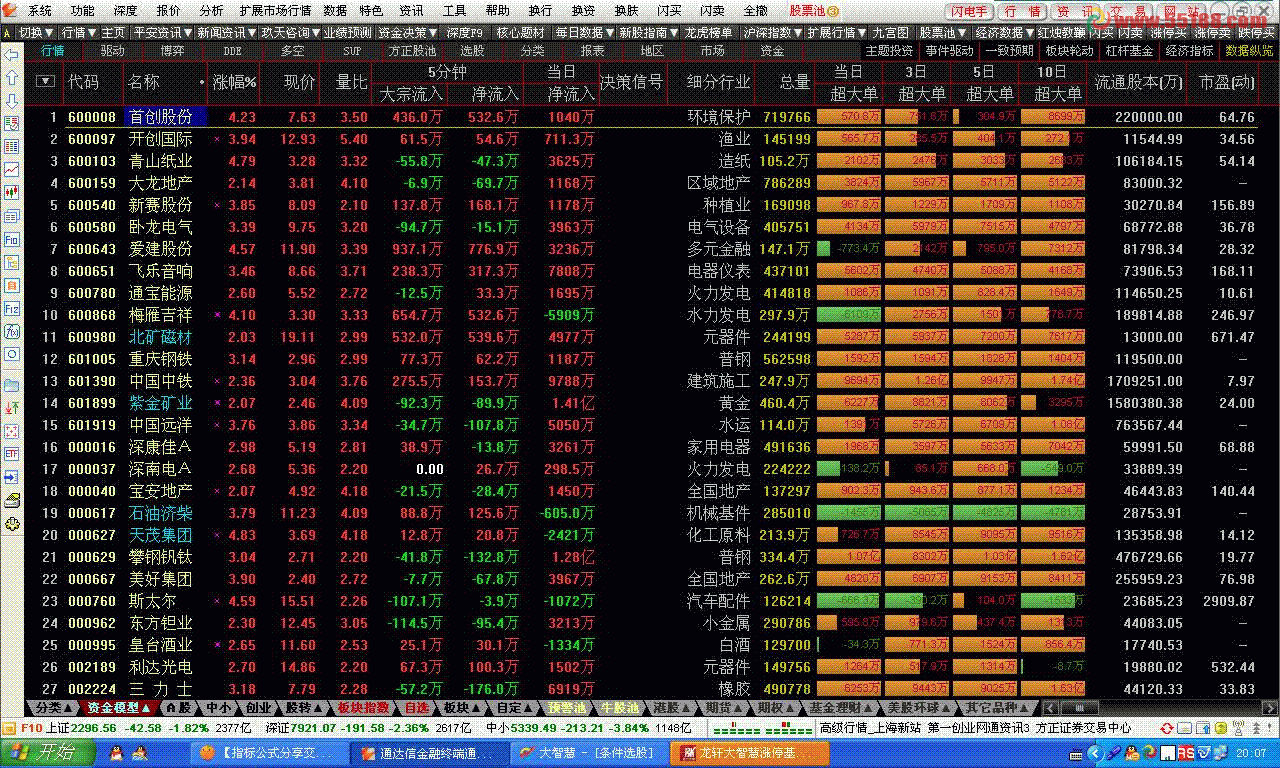
Task: Open the 切换 dropdown in toolbar
Action: pyautogui.click(x=36, y=32)
